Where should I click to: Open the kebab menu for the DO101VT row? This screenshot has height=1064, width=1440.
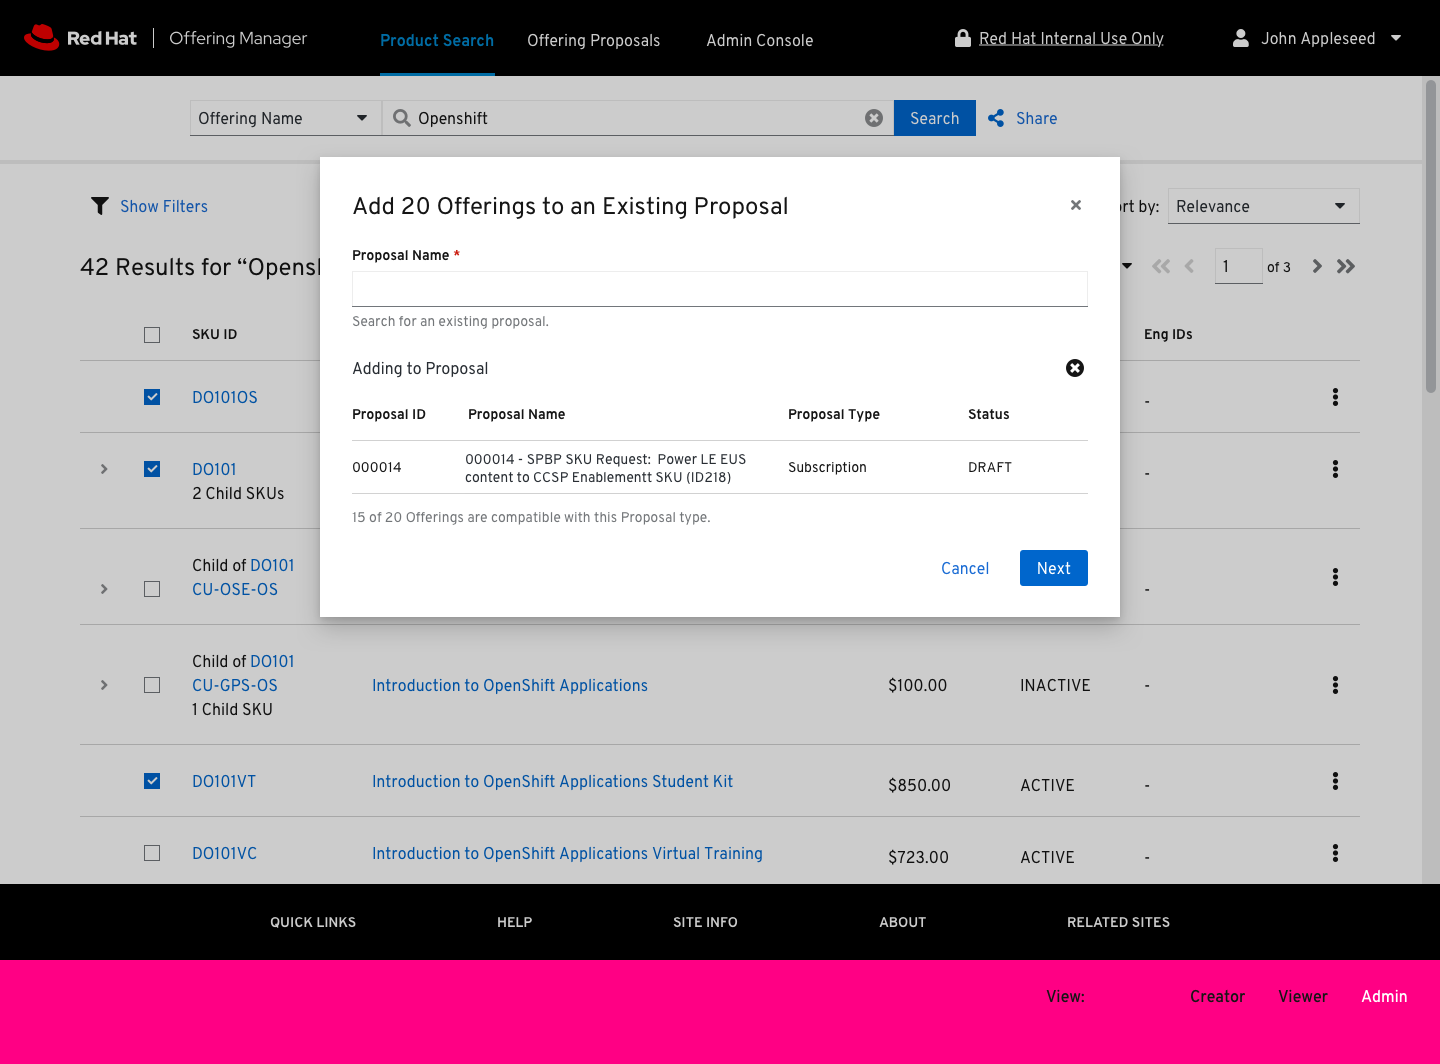[x=1335, y=781]
